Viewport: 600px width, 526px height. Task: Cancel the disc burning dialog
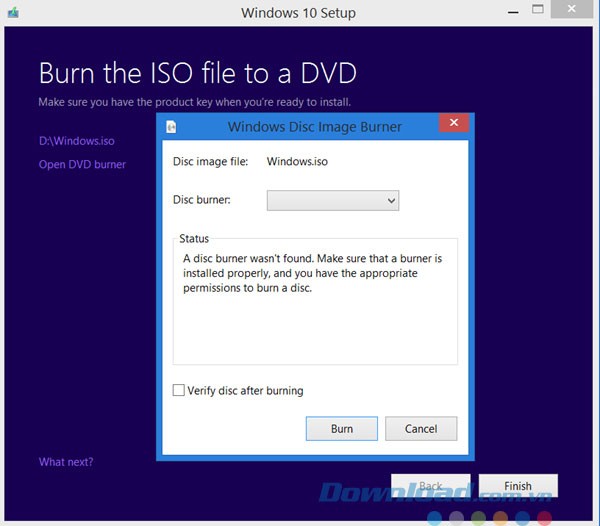[421, 428]
